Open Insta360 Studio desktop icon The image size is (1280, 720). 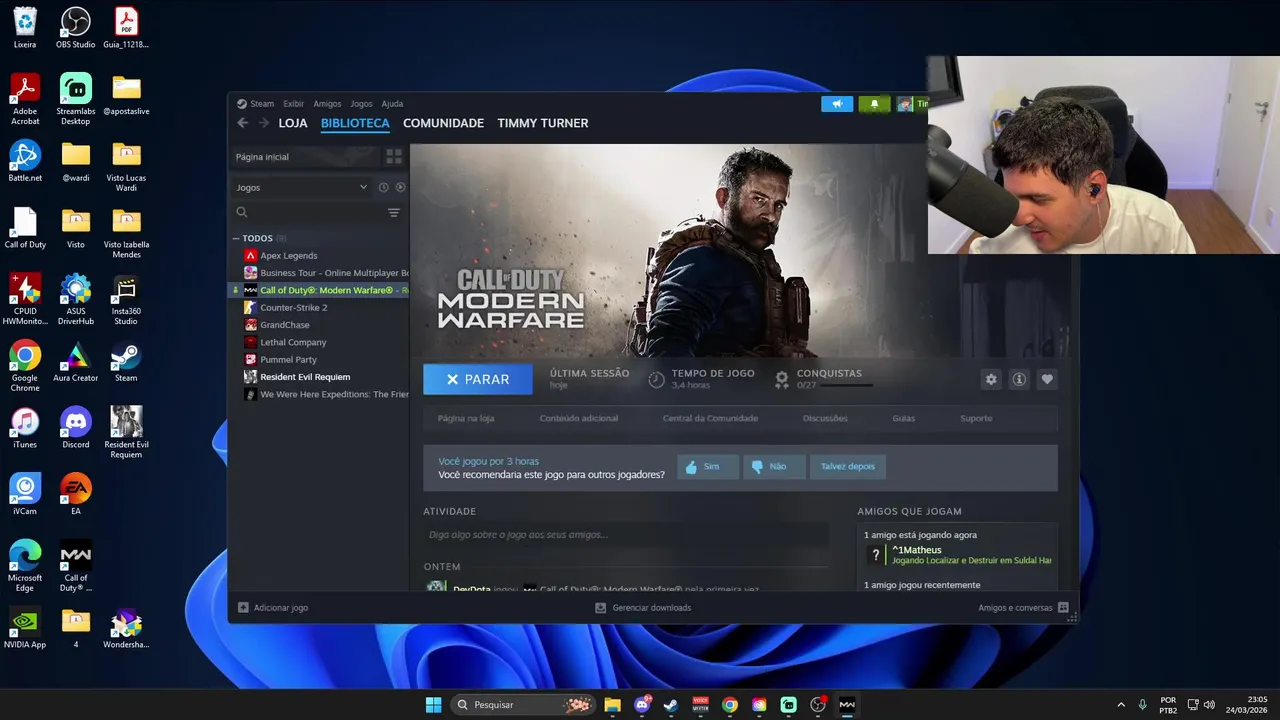[x=126, y=300]
